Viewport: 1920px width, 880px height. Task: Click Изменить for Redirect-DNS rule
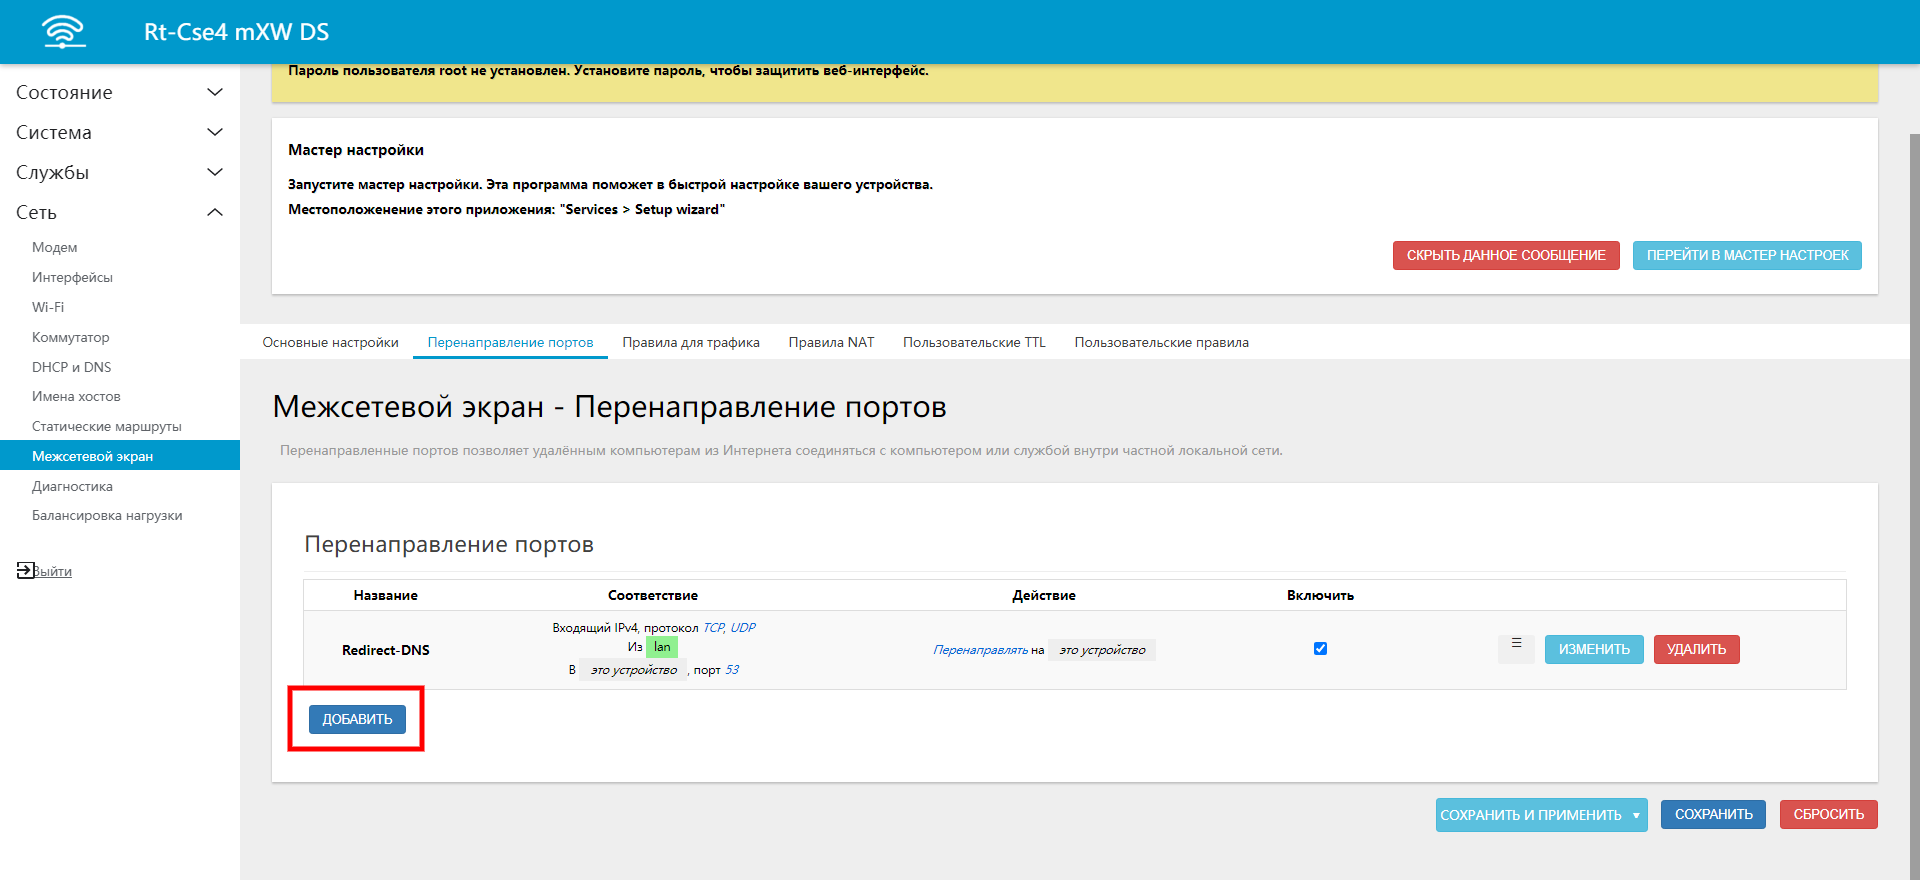coord(1594,649)
